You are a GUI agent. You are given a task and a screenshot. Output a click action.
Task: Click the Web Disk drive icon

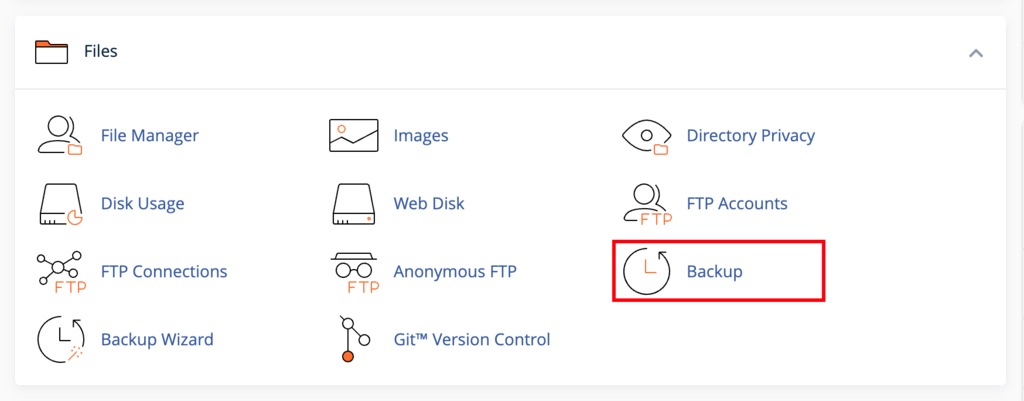(353, 204)
